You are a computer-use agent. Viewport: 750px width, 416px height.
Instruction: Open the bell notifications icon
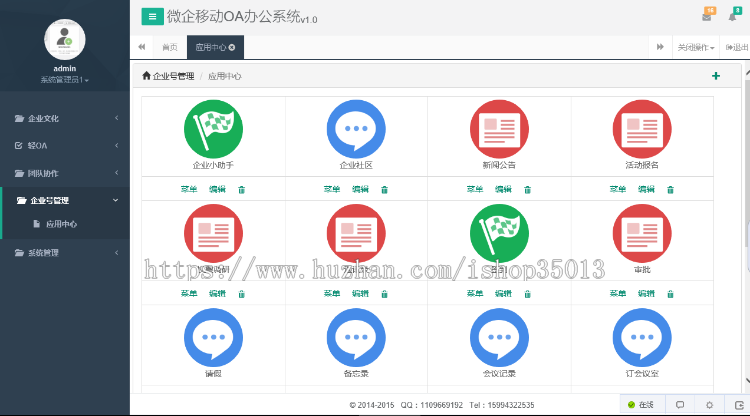click(734, 14)
